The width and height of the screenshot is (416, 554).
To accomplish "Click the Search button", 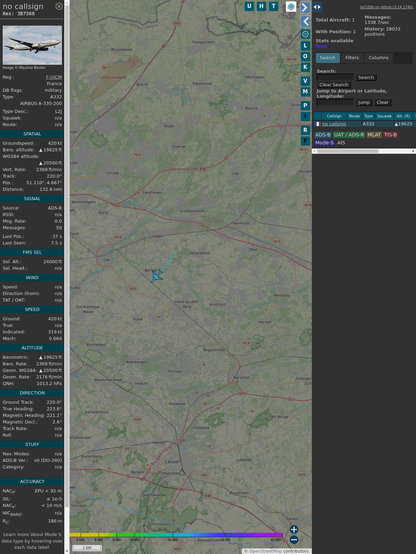I will pos(366,77).
